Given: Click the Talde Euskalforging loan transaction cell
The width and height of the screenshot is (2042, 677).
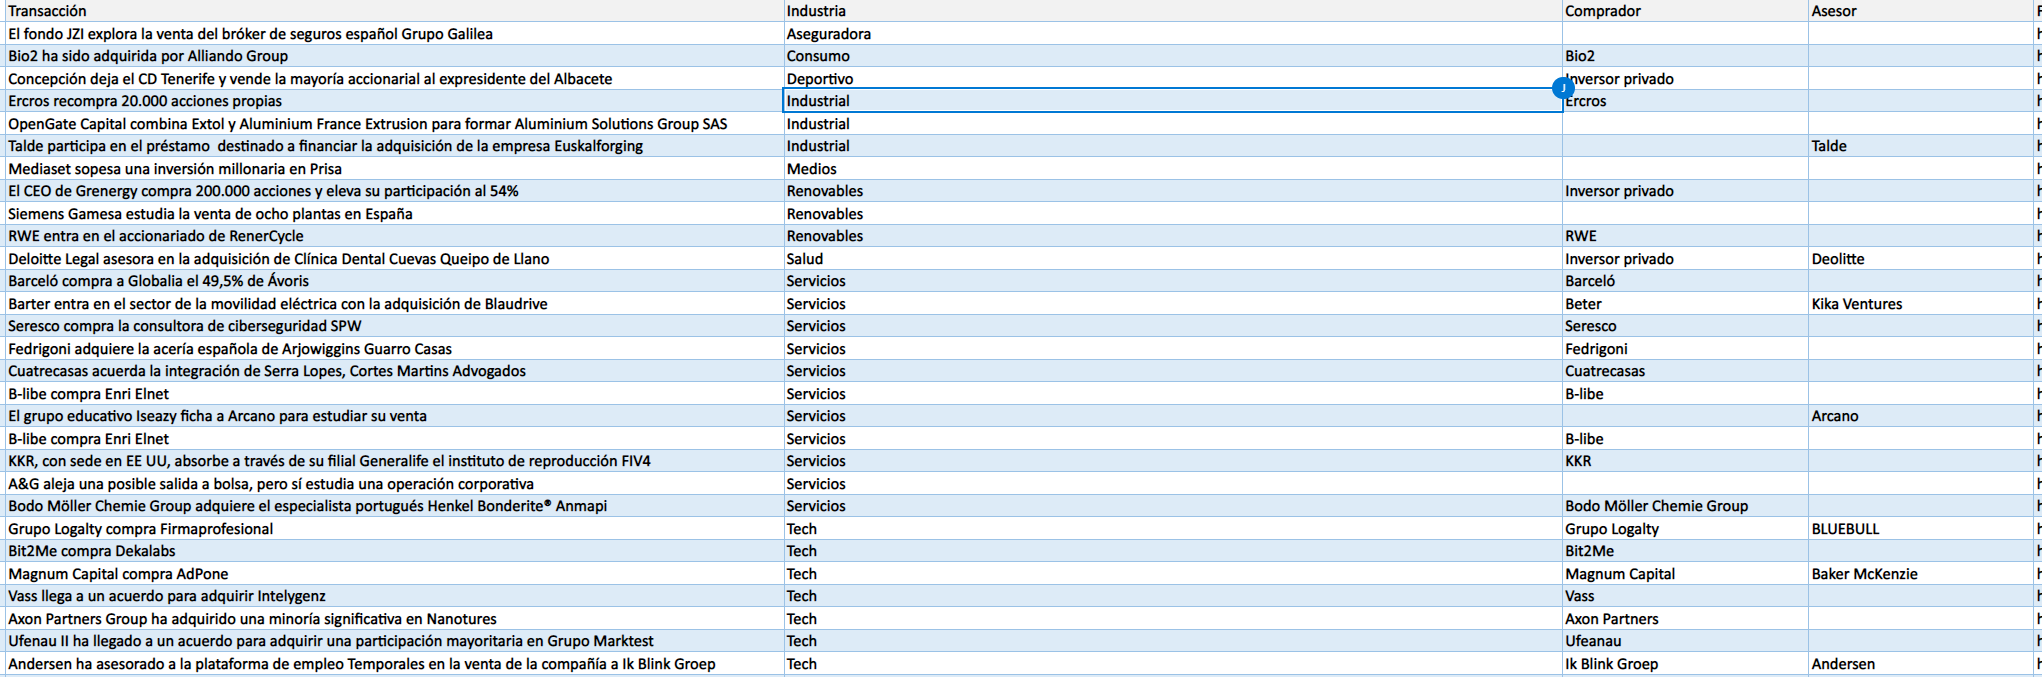Looking at the screenshot, I should [394, 146].
